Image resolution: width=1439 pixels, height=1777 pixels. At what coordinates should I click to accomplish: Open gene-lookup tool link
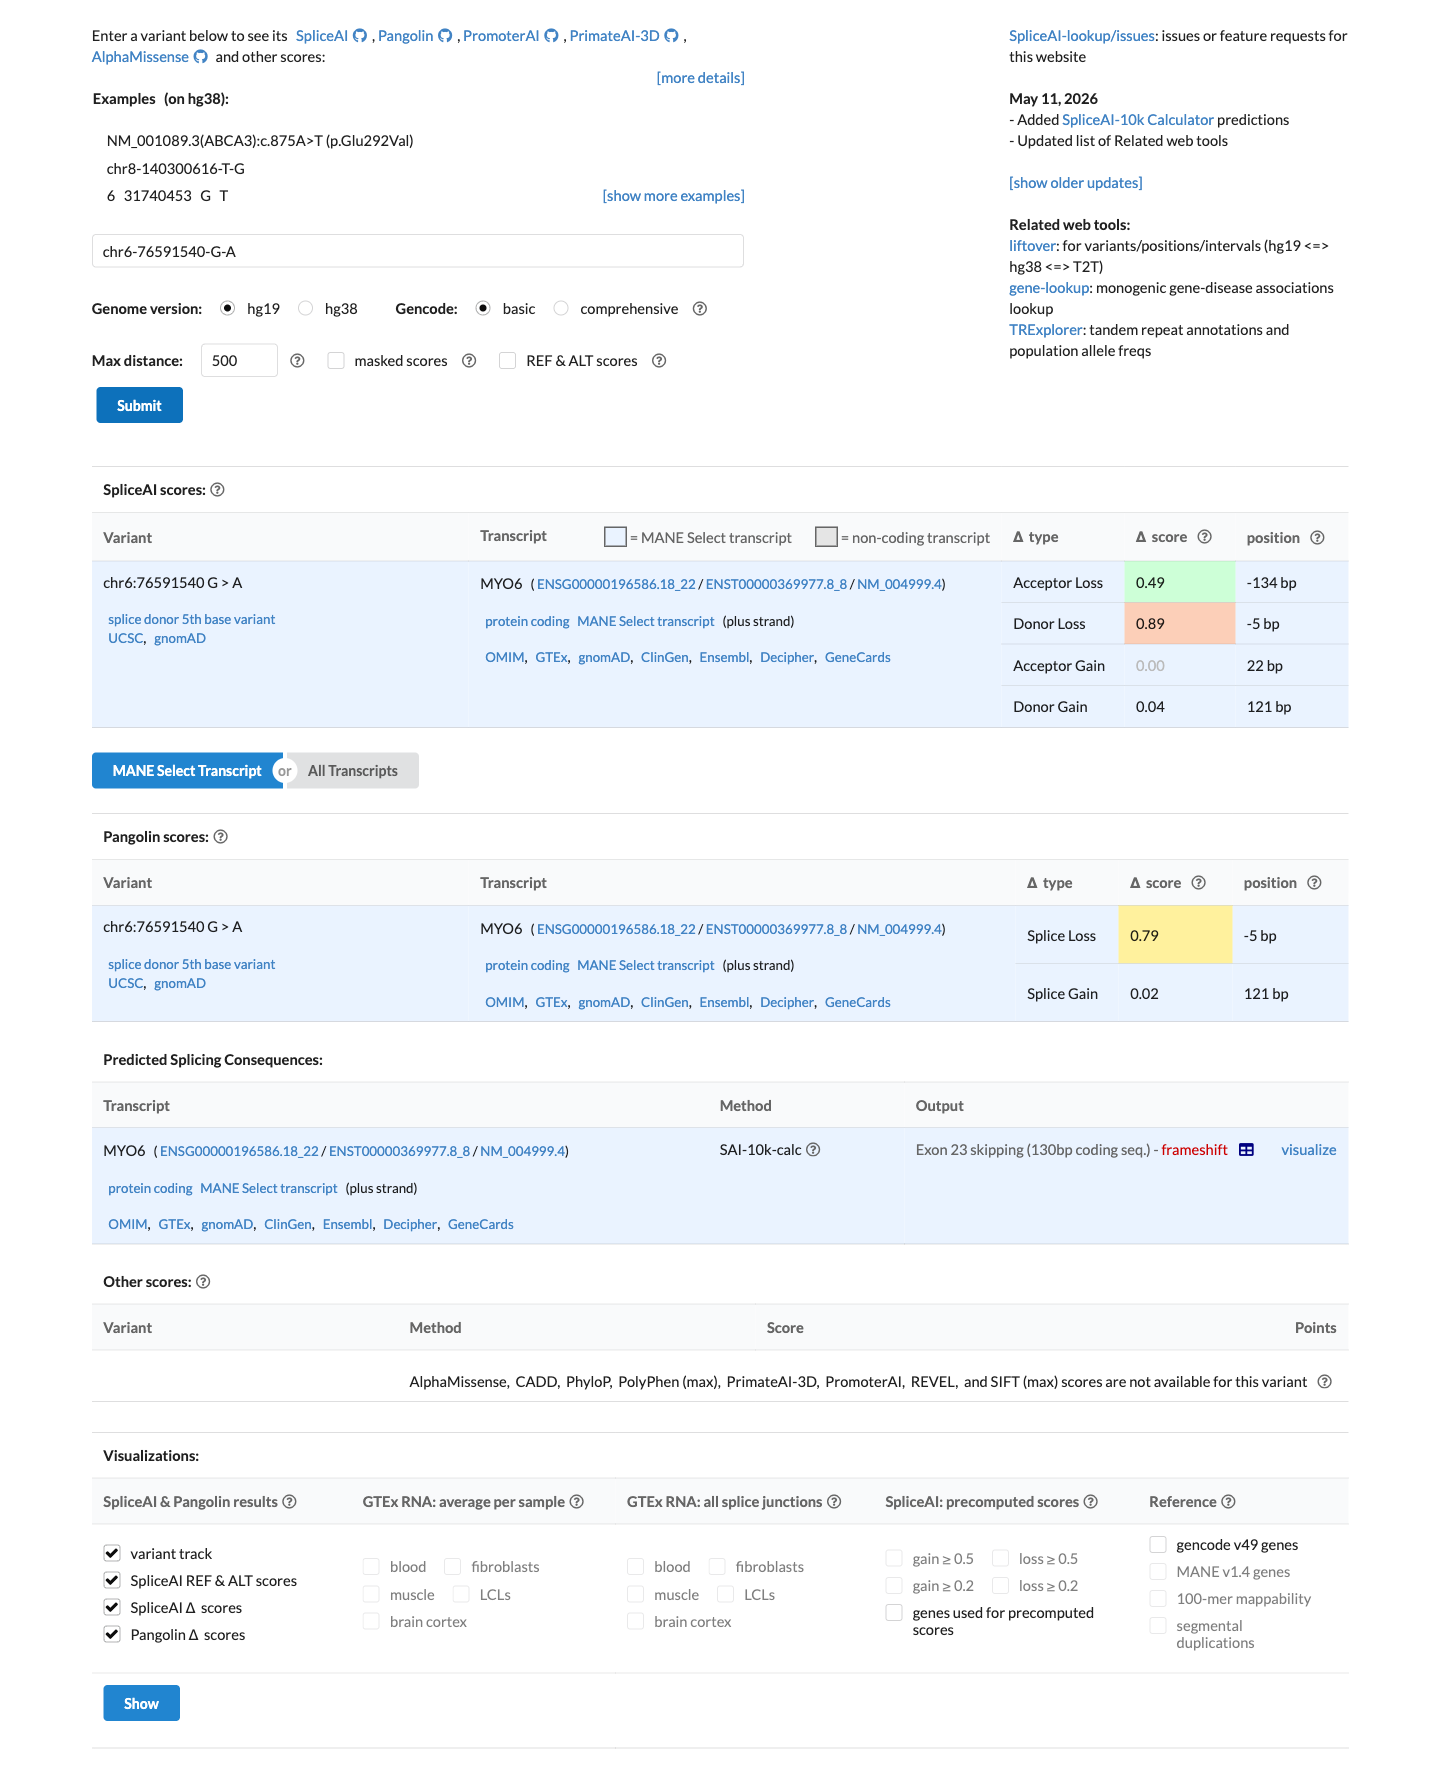1049,288
